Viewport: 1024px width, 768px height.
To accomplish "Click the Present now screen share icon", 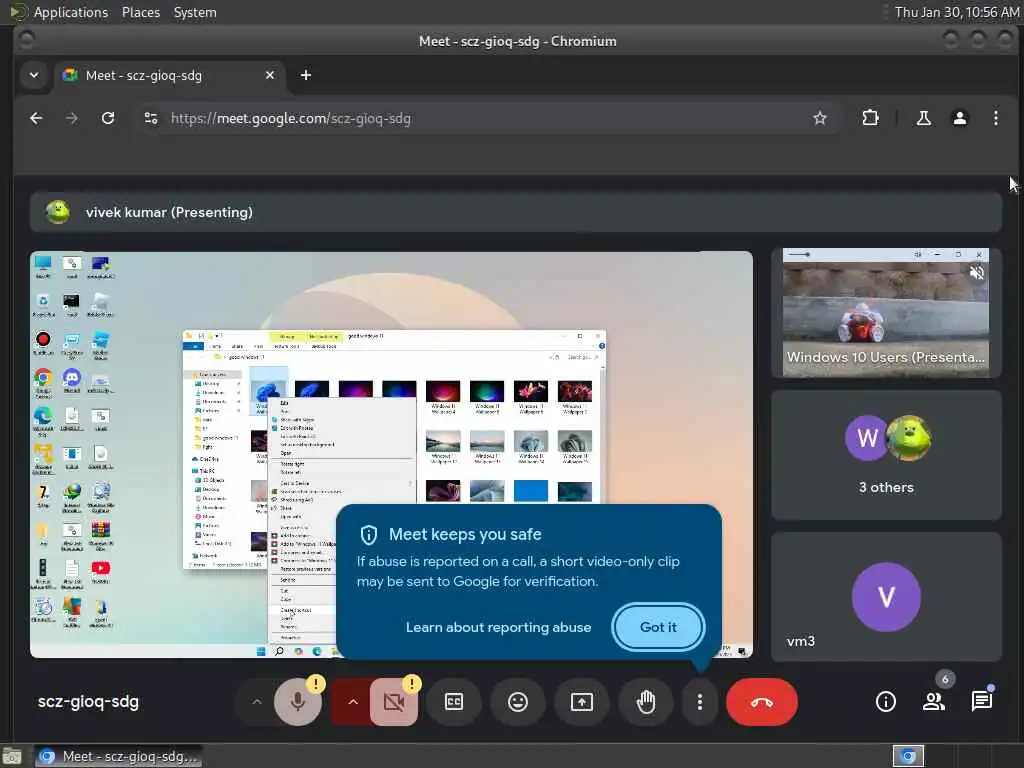I will point(582,702).
